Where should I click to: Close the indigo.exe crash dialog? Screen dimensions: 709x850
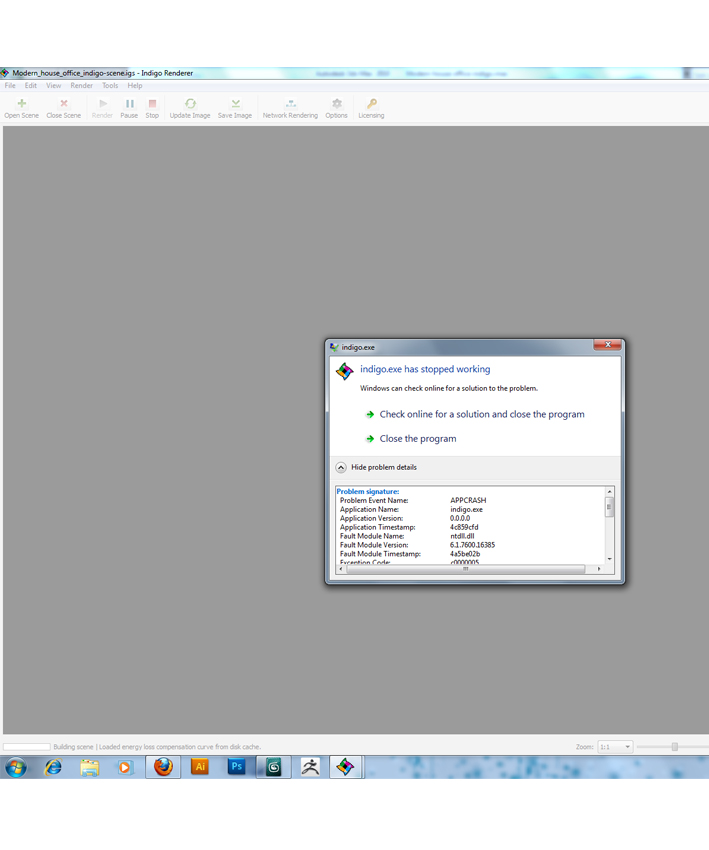(606, 346)
